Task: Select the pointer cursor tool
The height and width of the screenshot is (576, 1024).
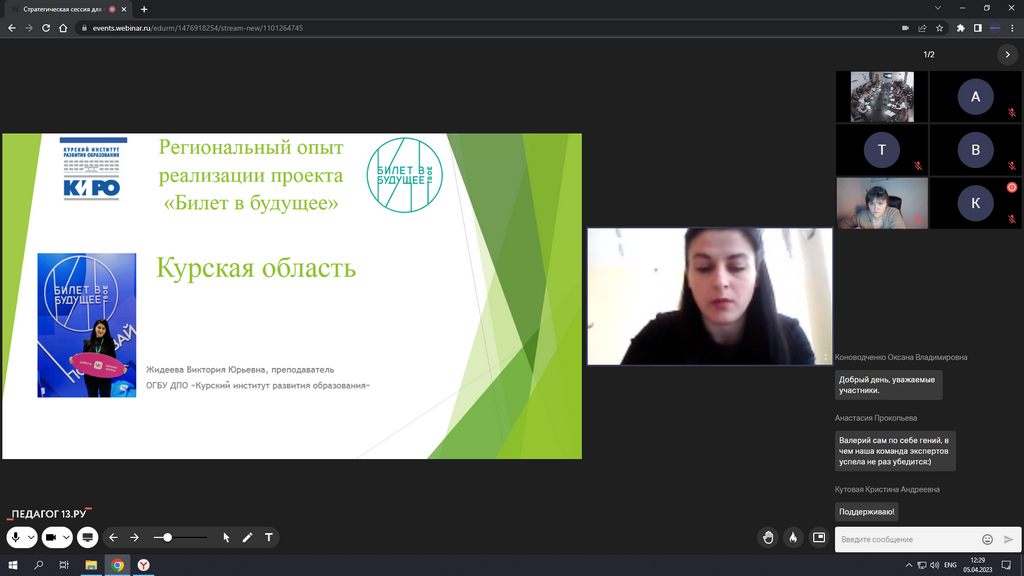Action: pyautogui.click(x=226, y=537)
